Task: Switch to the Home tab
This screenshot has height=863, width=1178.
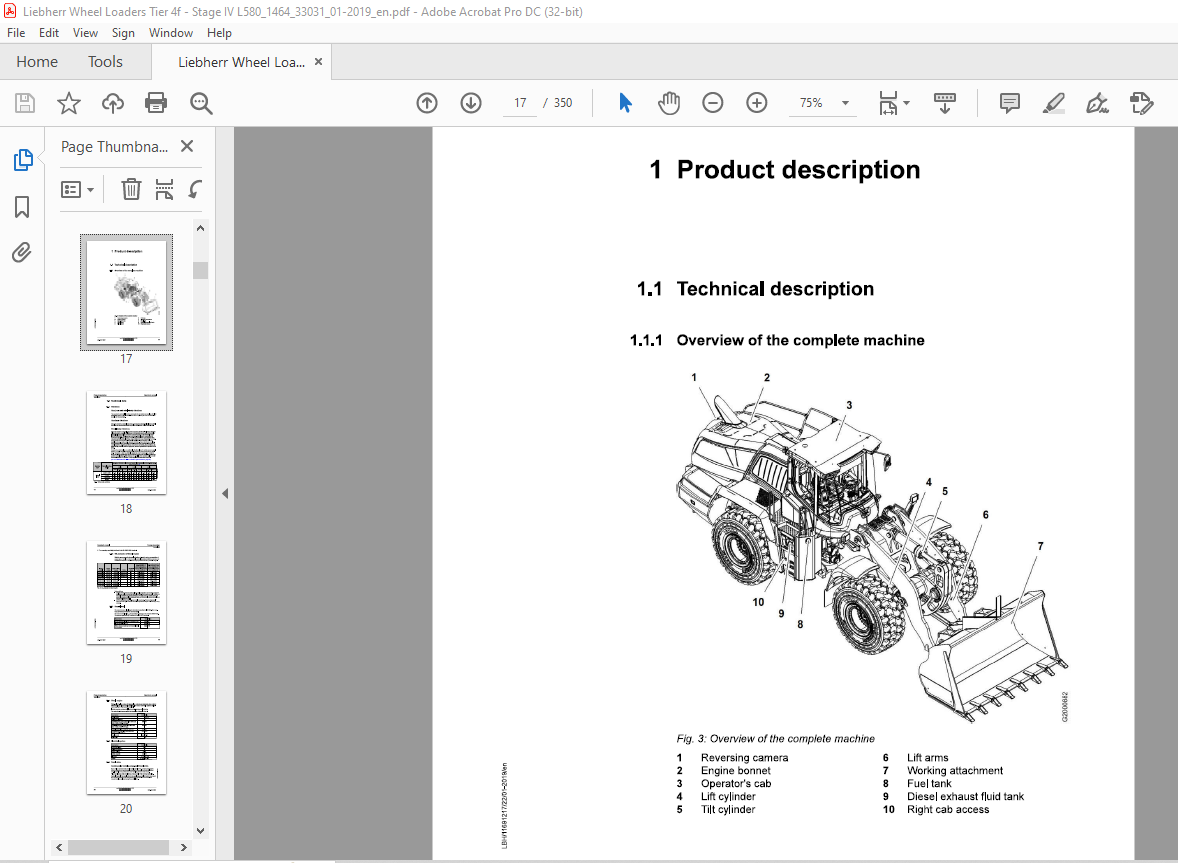Action: (x=37, y=62)
